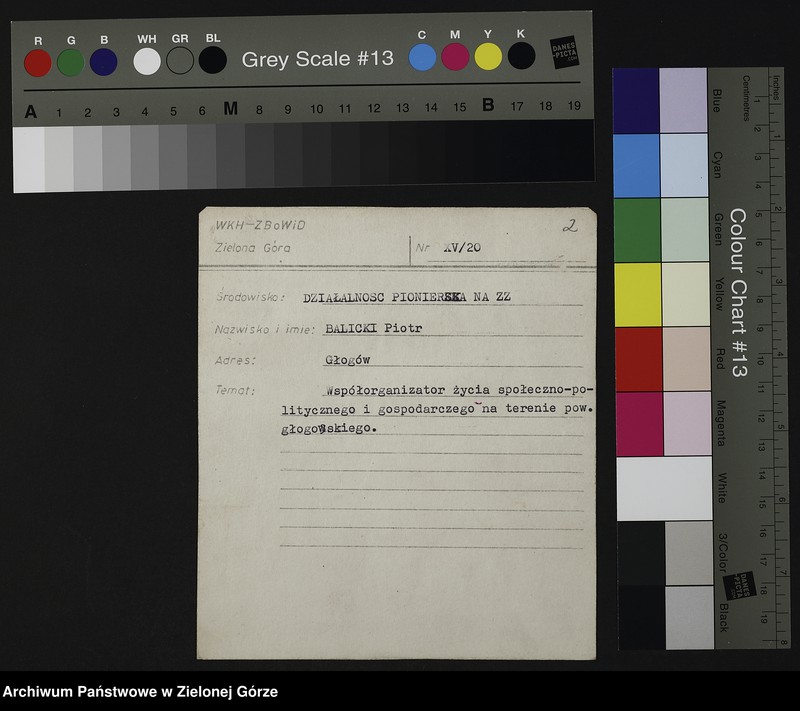Viewport: 800px width, 711px height.
Task: Select the grey patch labeled A
Action: click(x=29, y=155)
